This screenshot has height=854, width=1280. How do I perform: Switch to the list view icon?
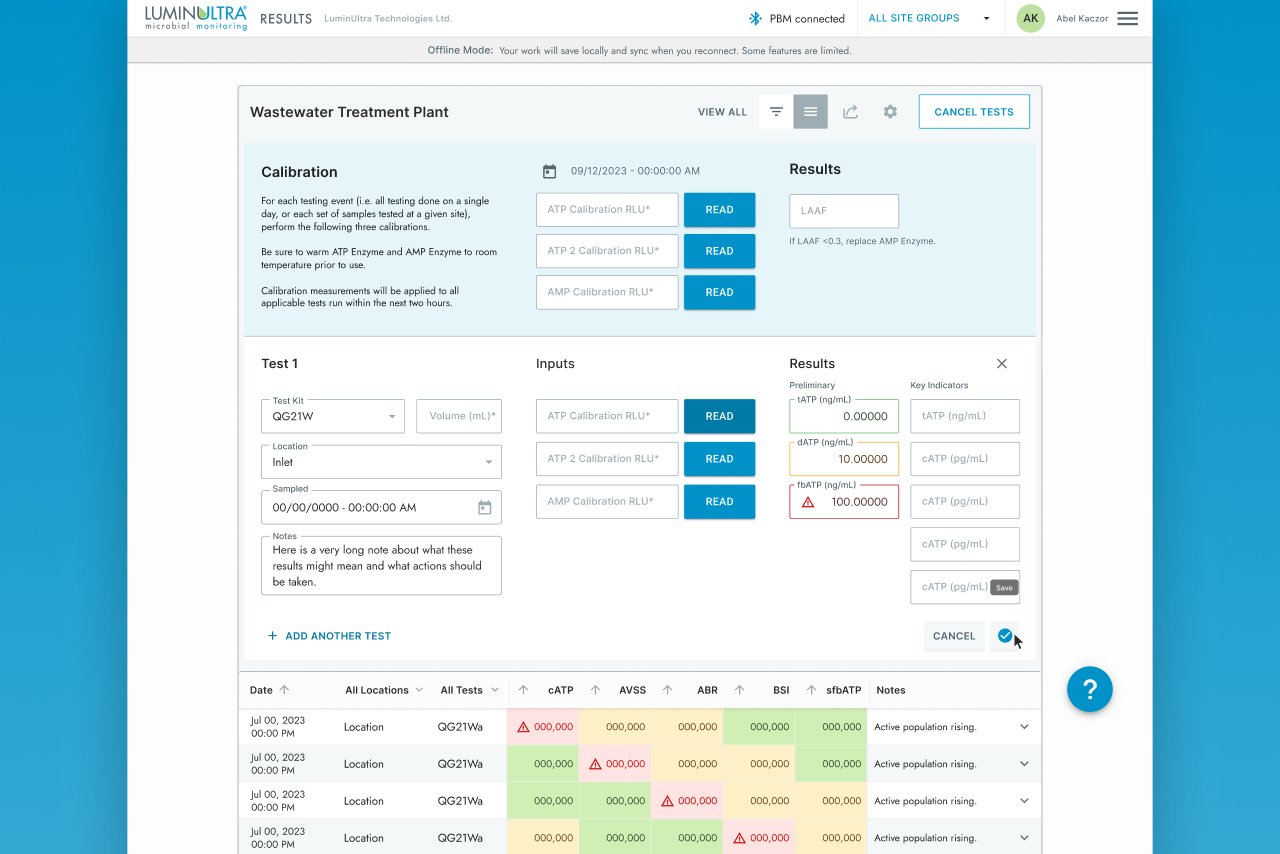[810, 112]
